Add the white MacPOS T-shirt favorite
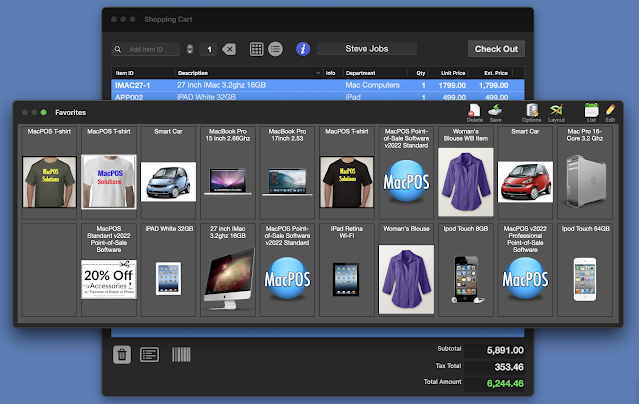Screen dimensions: 639x404 click(x=109, y=173)
